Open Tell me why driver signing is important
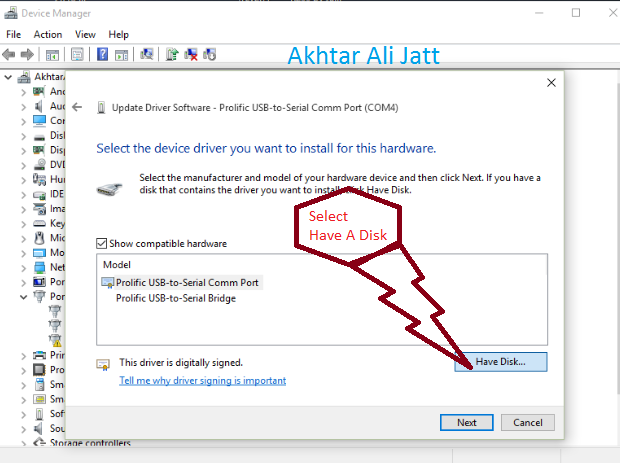The width and height of the screenshot is (620, 463). (x=202, y=381)
